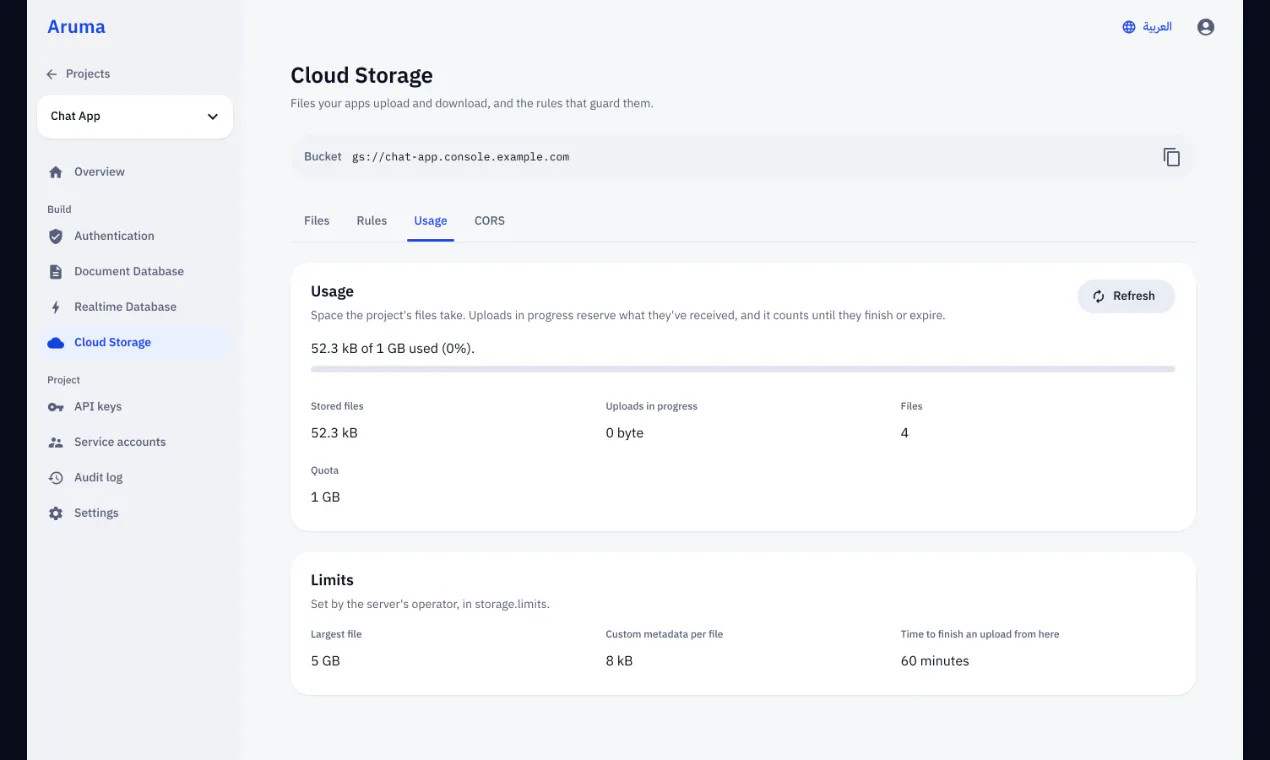Screen dimensions: 1270x760
Task: Click the Service accounts people icon
Action: click(56, 442)
